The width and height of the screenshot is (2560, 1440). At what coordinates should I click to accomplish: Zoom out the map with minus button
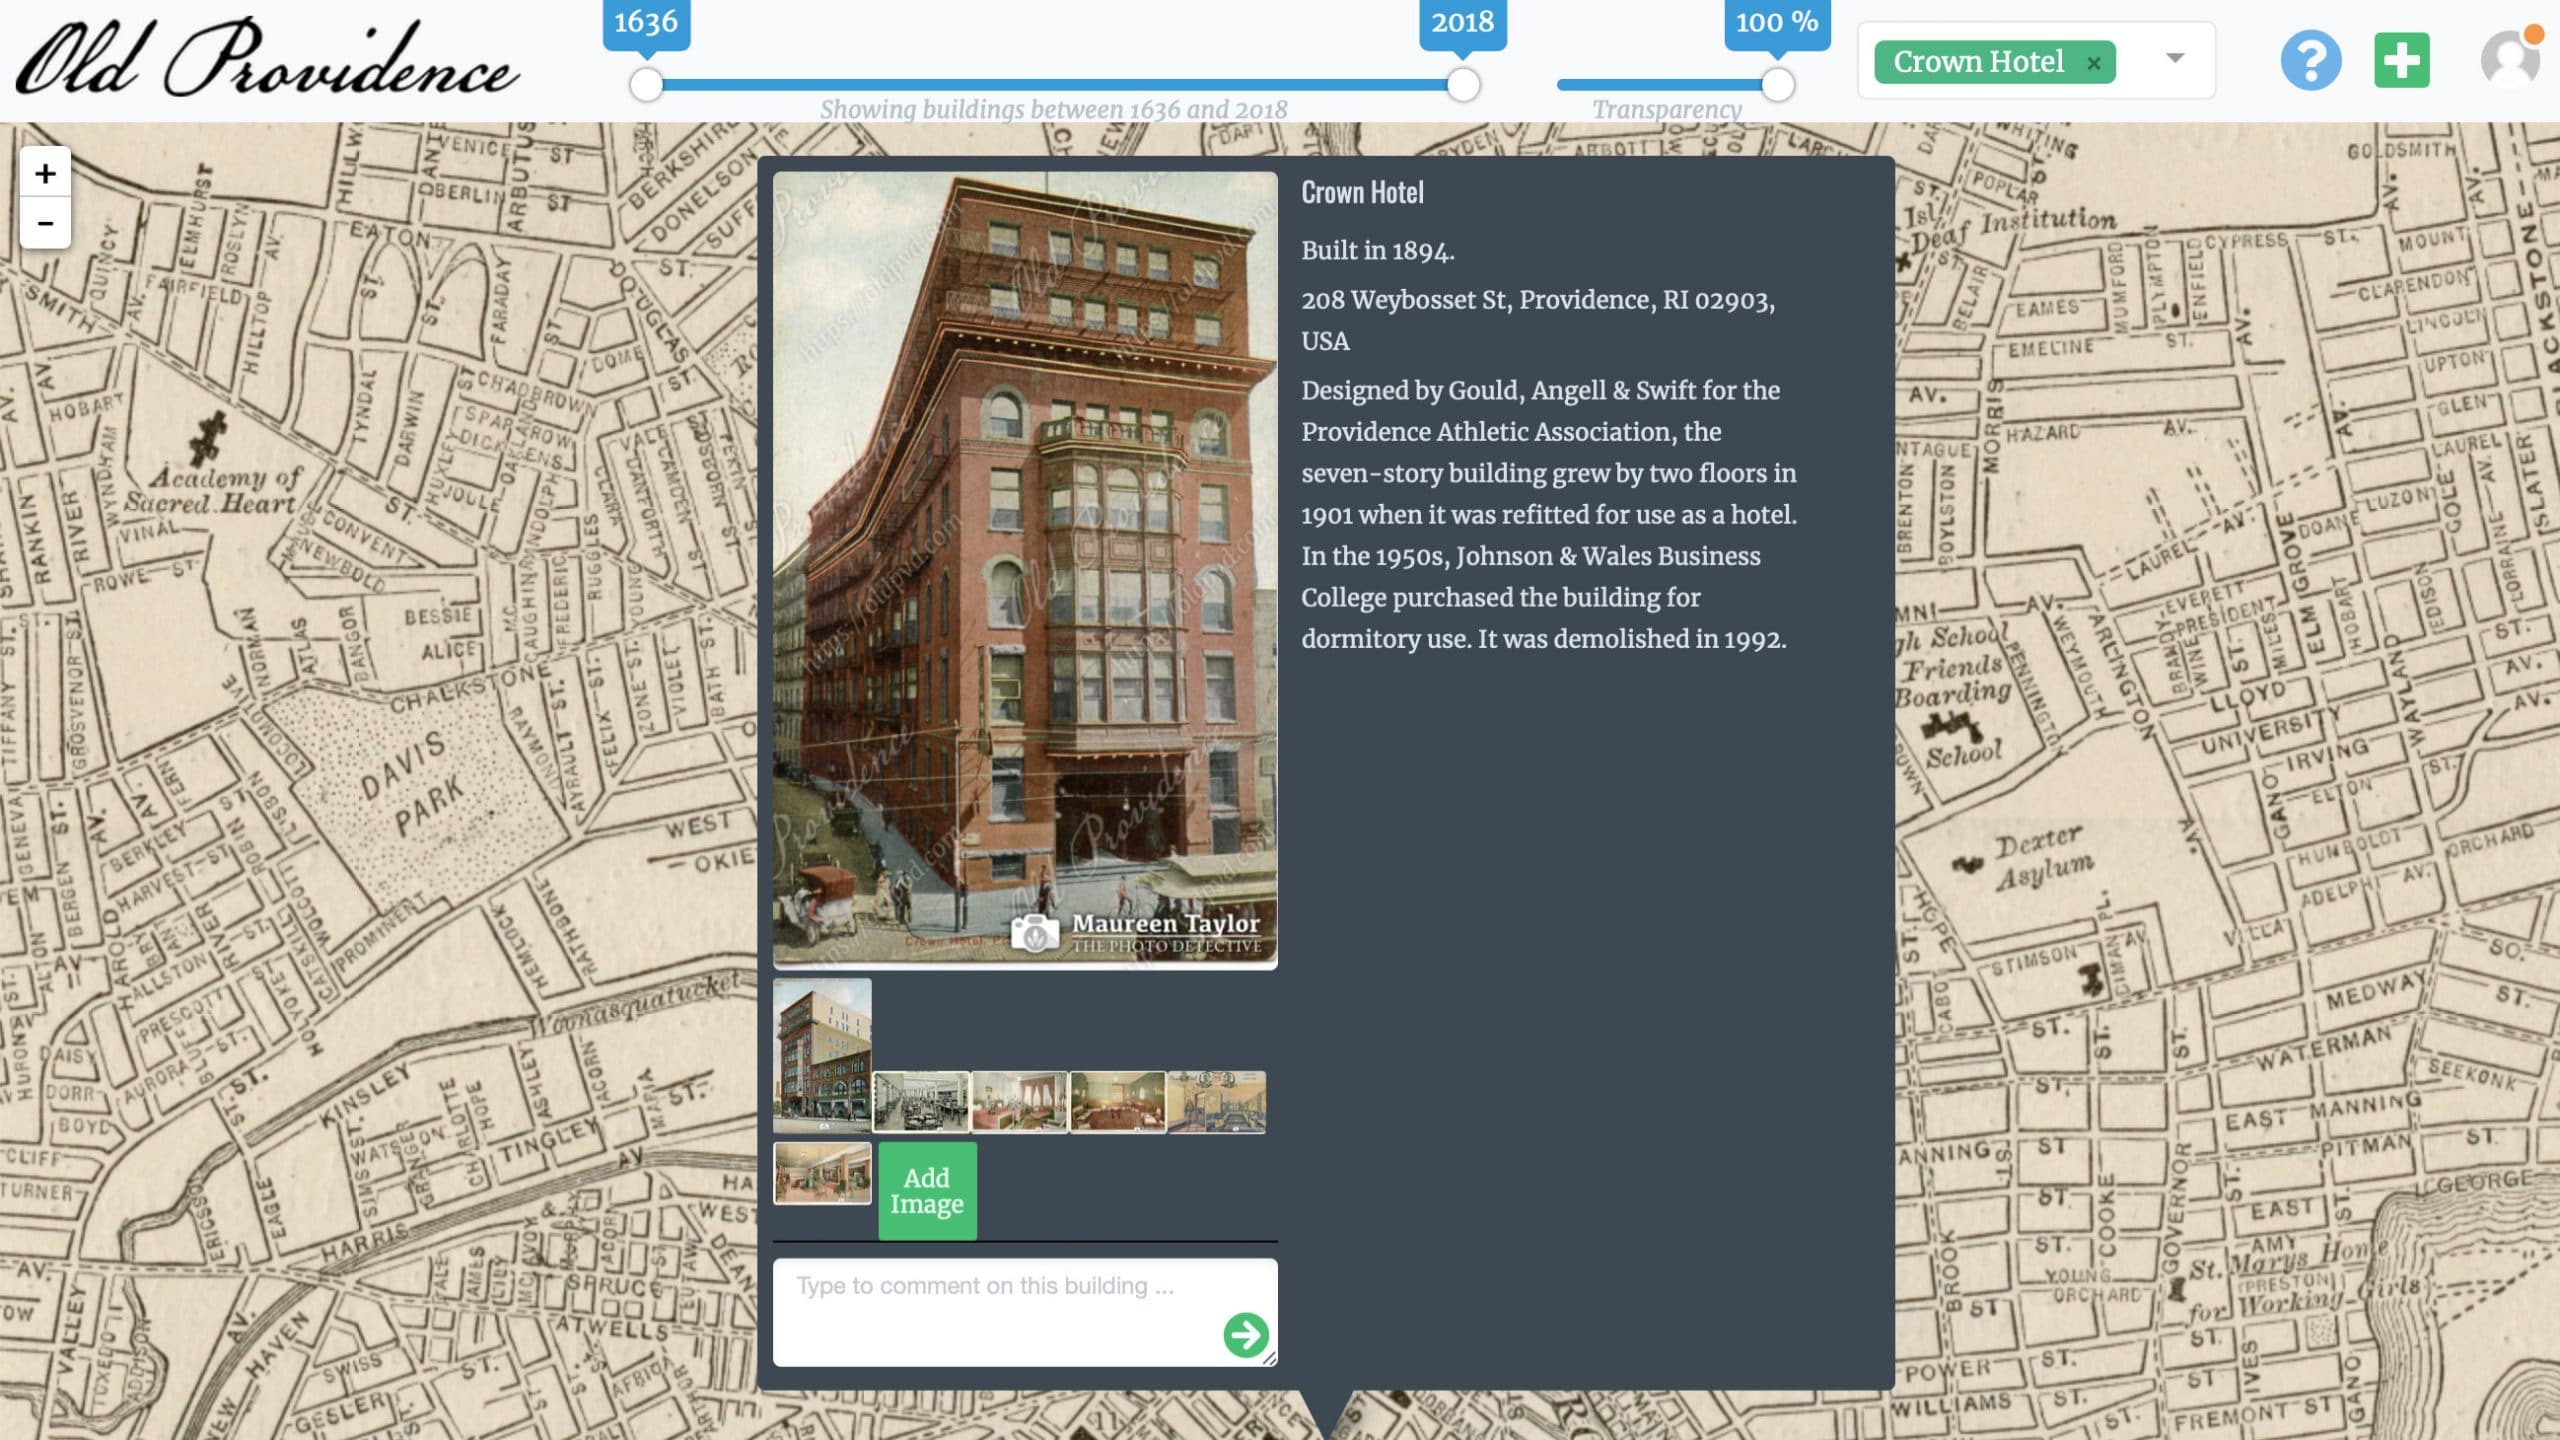45,223
